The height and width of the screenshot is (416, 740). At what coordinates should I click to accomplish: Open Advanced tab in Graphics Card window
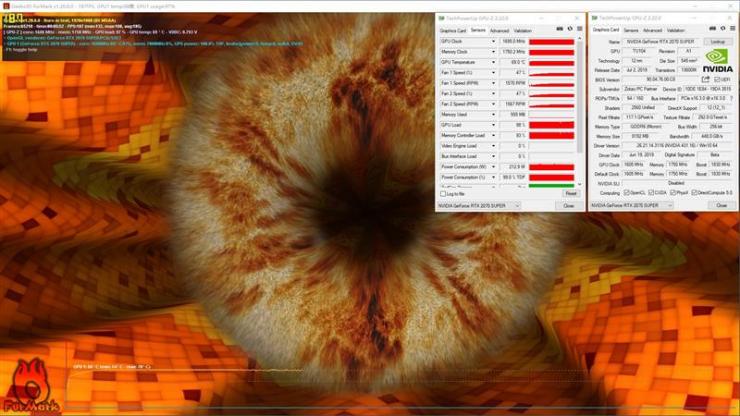pos(652,30)
